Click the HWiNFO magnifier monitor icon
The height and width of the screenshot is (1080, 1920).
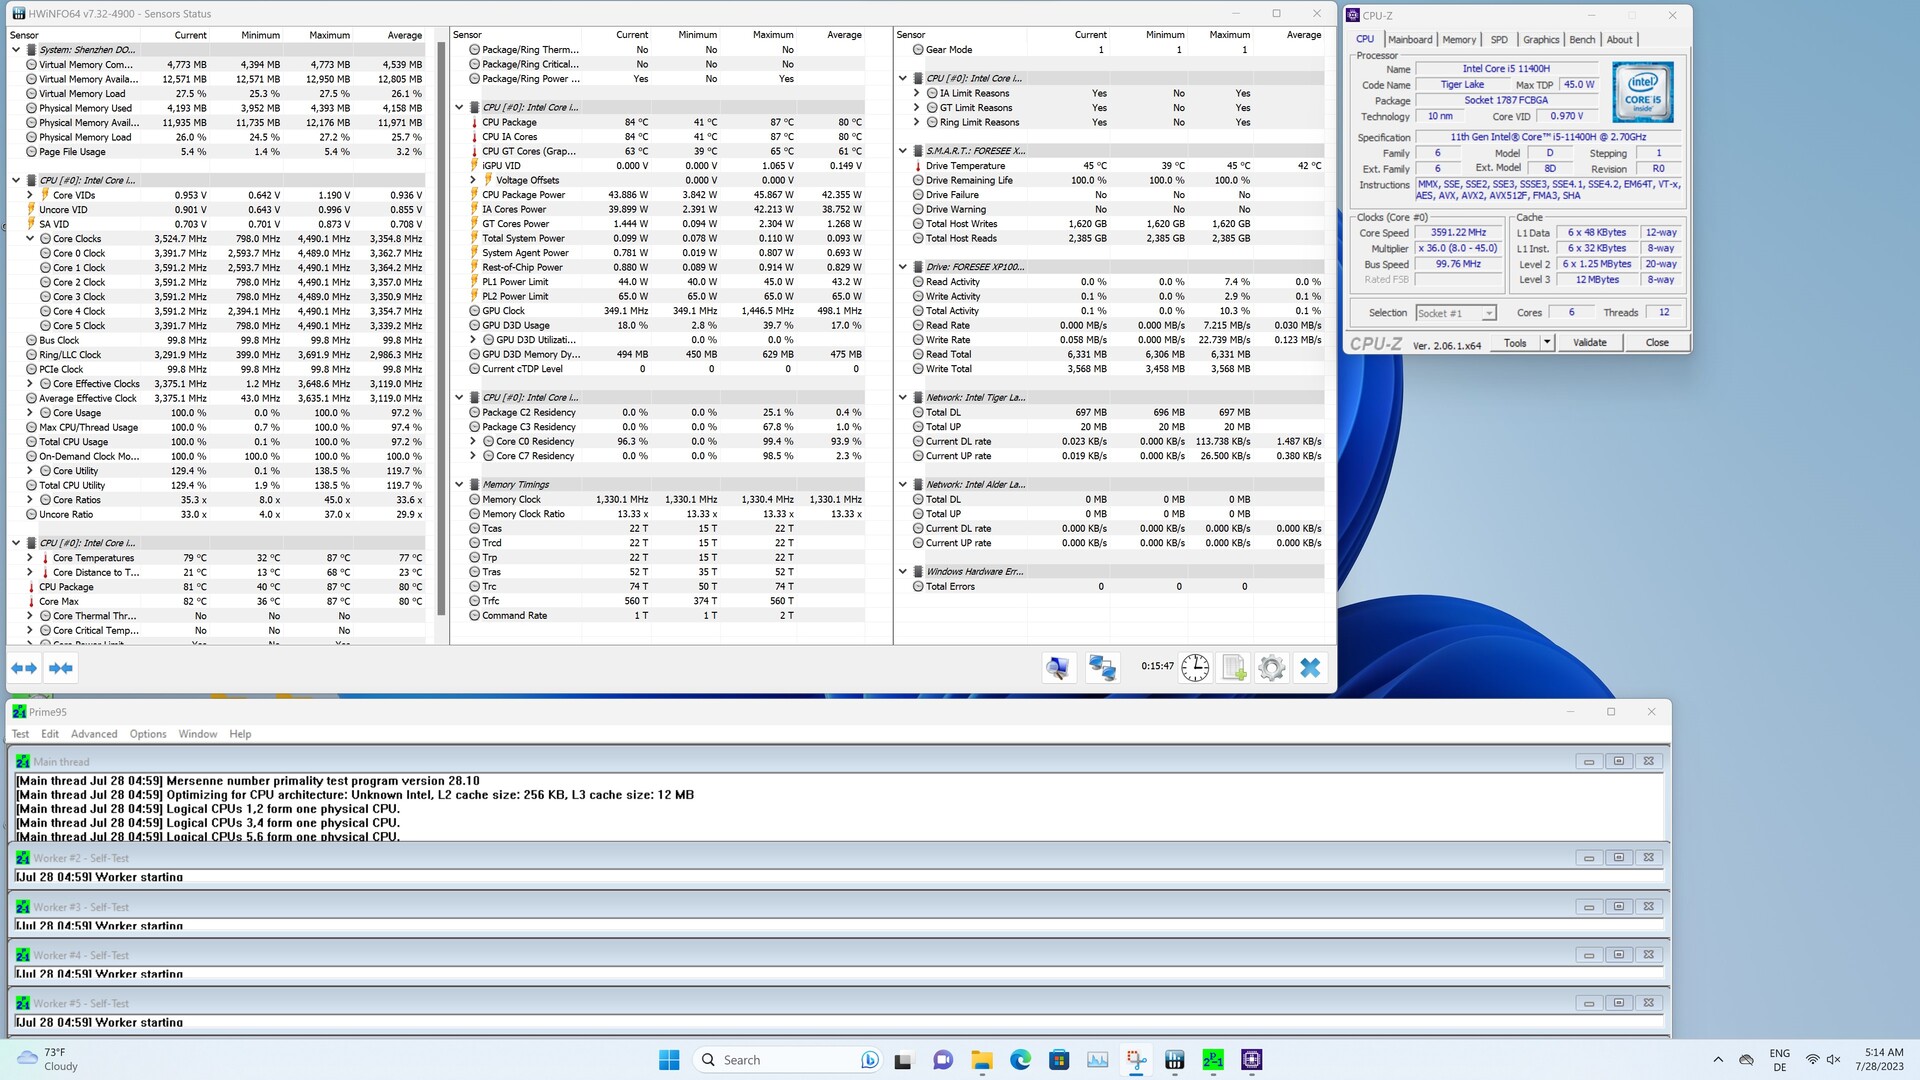click(x=1058, y=668)
